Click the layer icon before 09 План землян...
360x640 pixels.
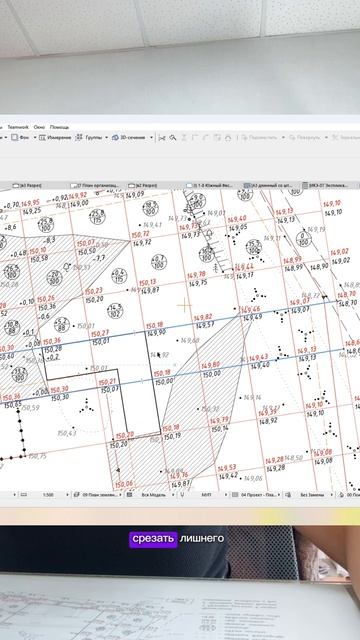(x=76, y=495)
